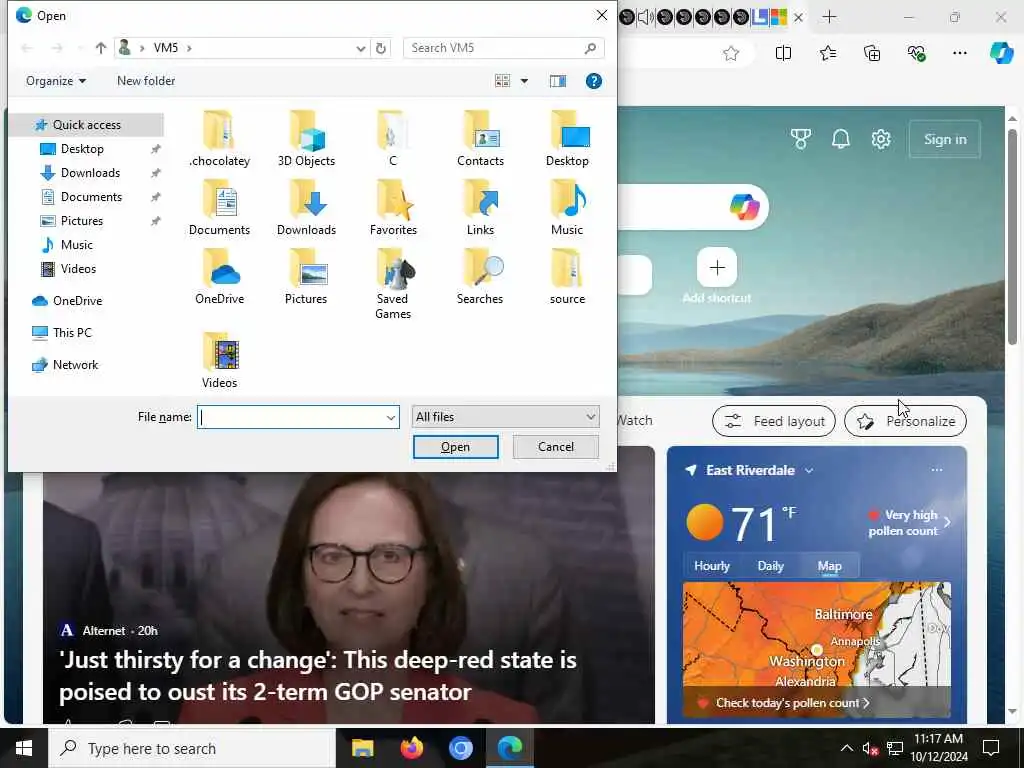1024x768 pixels.
Task: Open the Contacts folder
Action: click(x=480, y=138)
